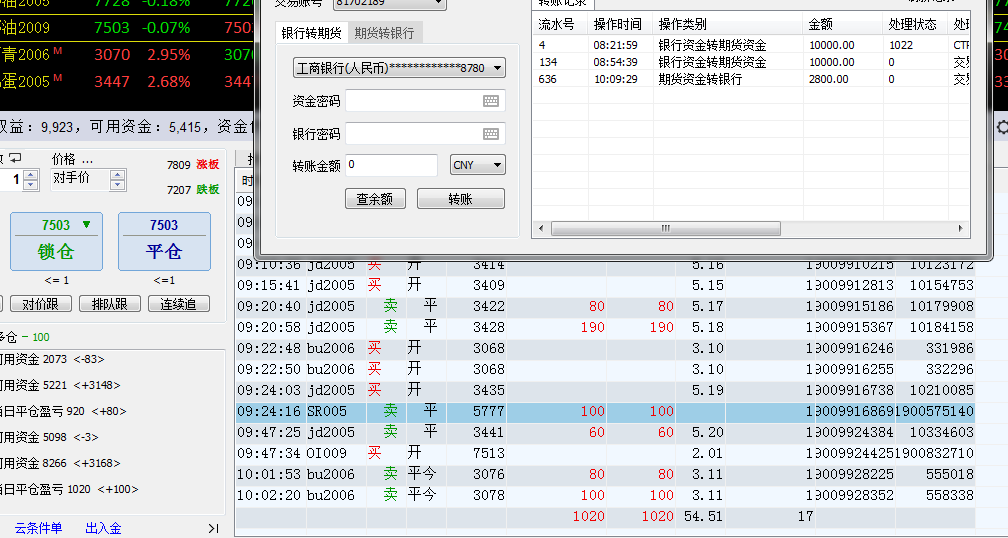Select the 09:47:34 OI009 trade row
1008x538 pixels.
tap(605, 453)
